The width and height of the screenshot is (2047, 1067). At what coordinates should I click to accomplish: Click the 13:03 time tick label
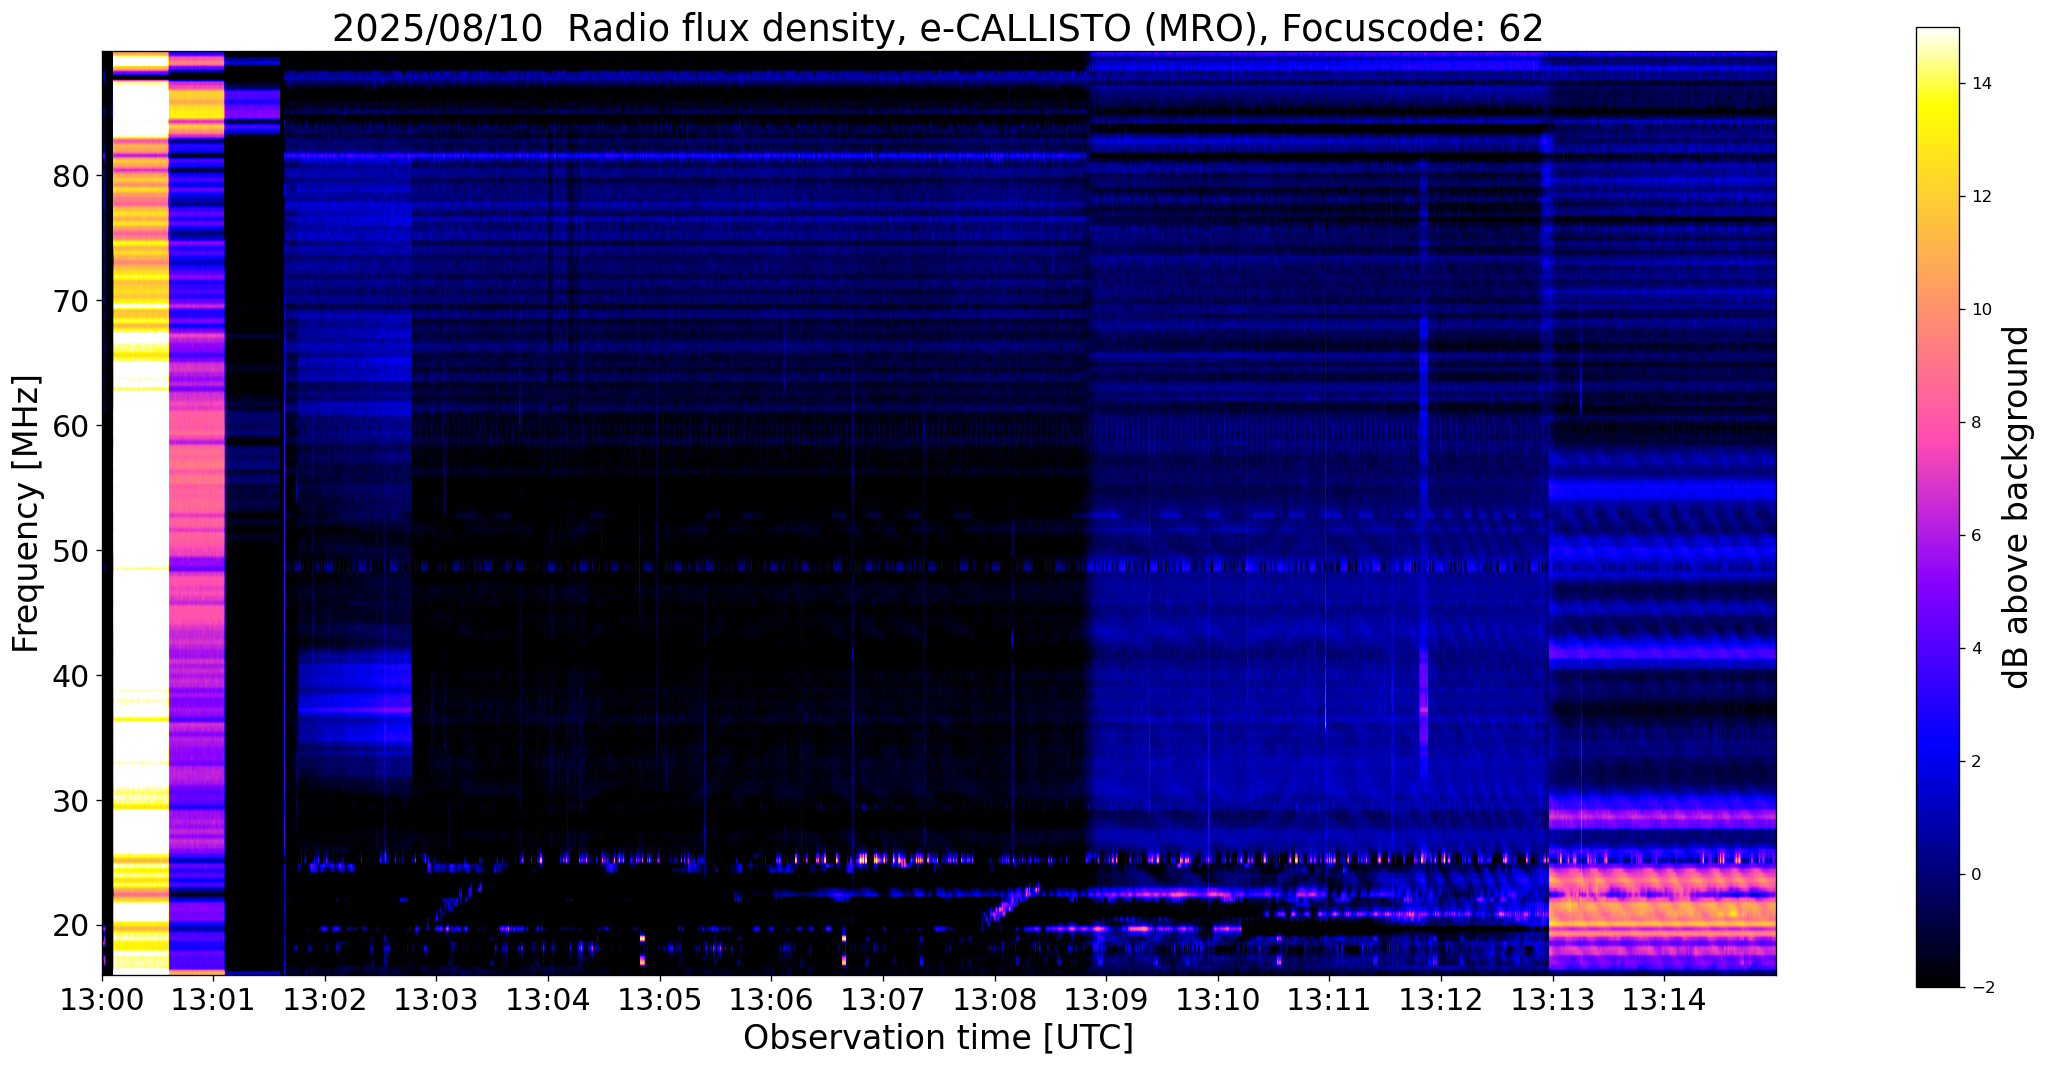[436, 1000]
